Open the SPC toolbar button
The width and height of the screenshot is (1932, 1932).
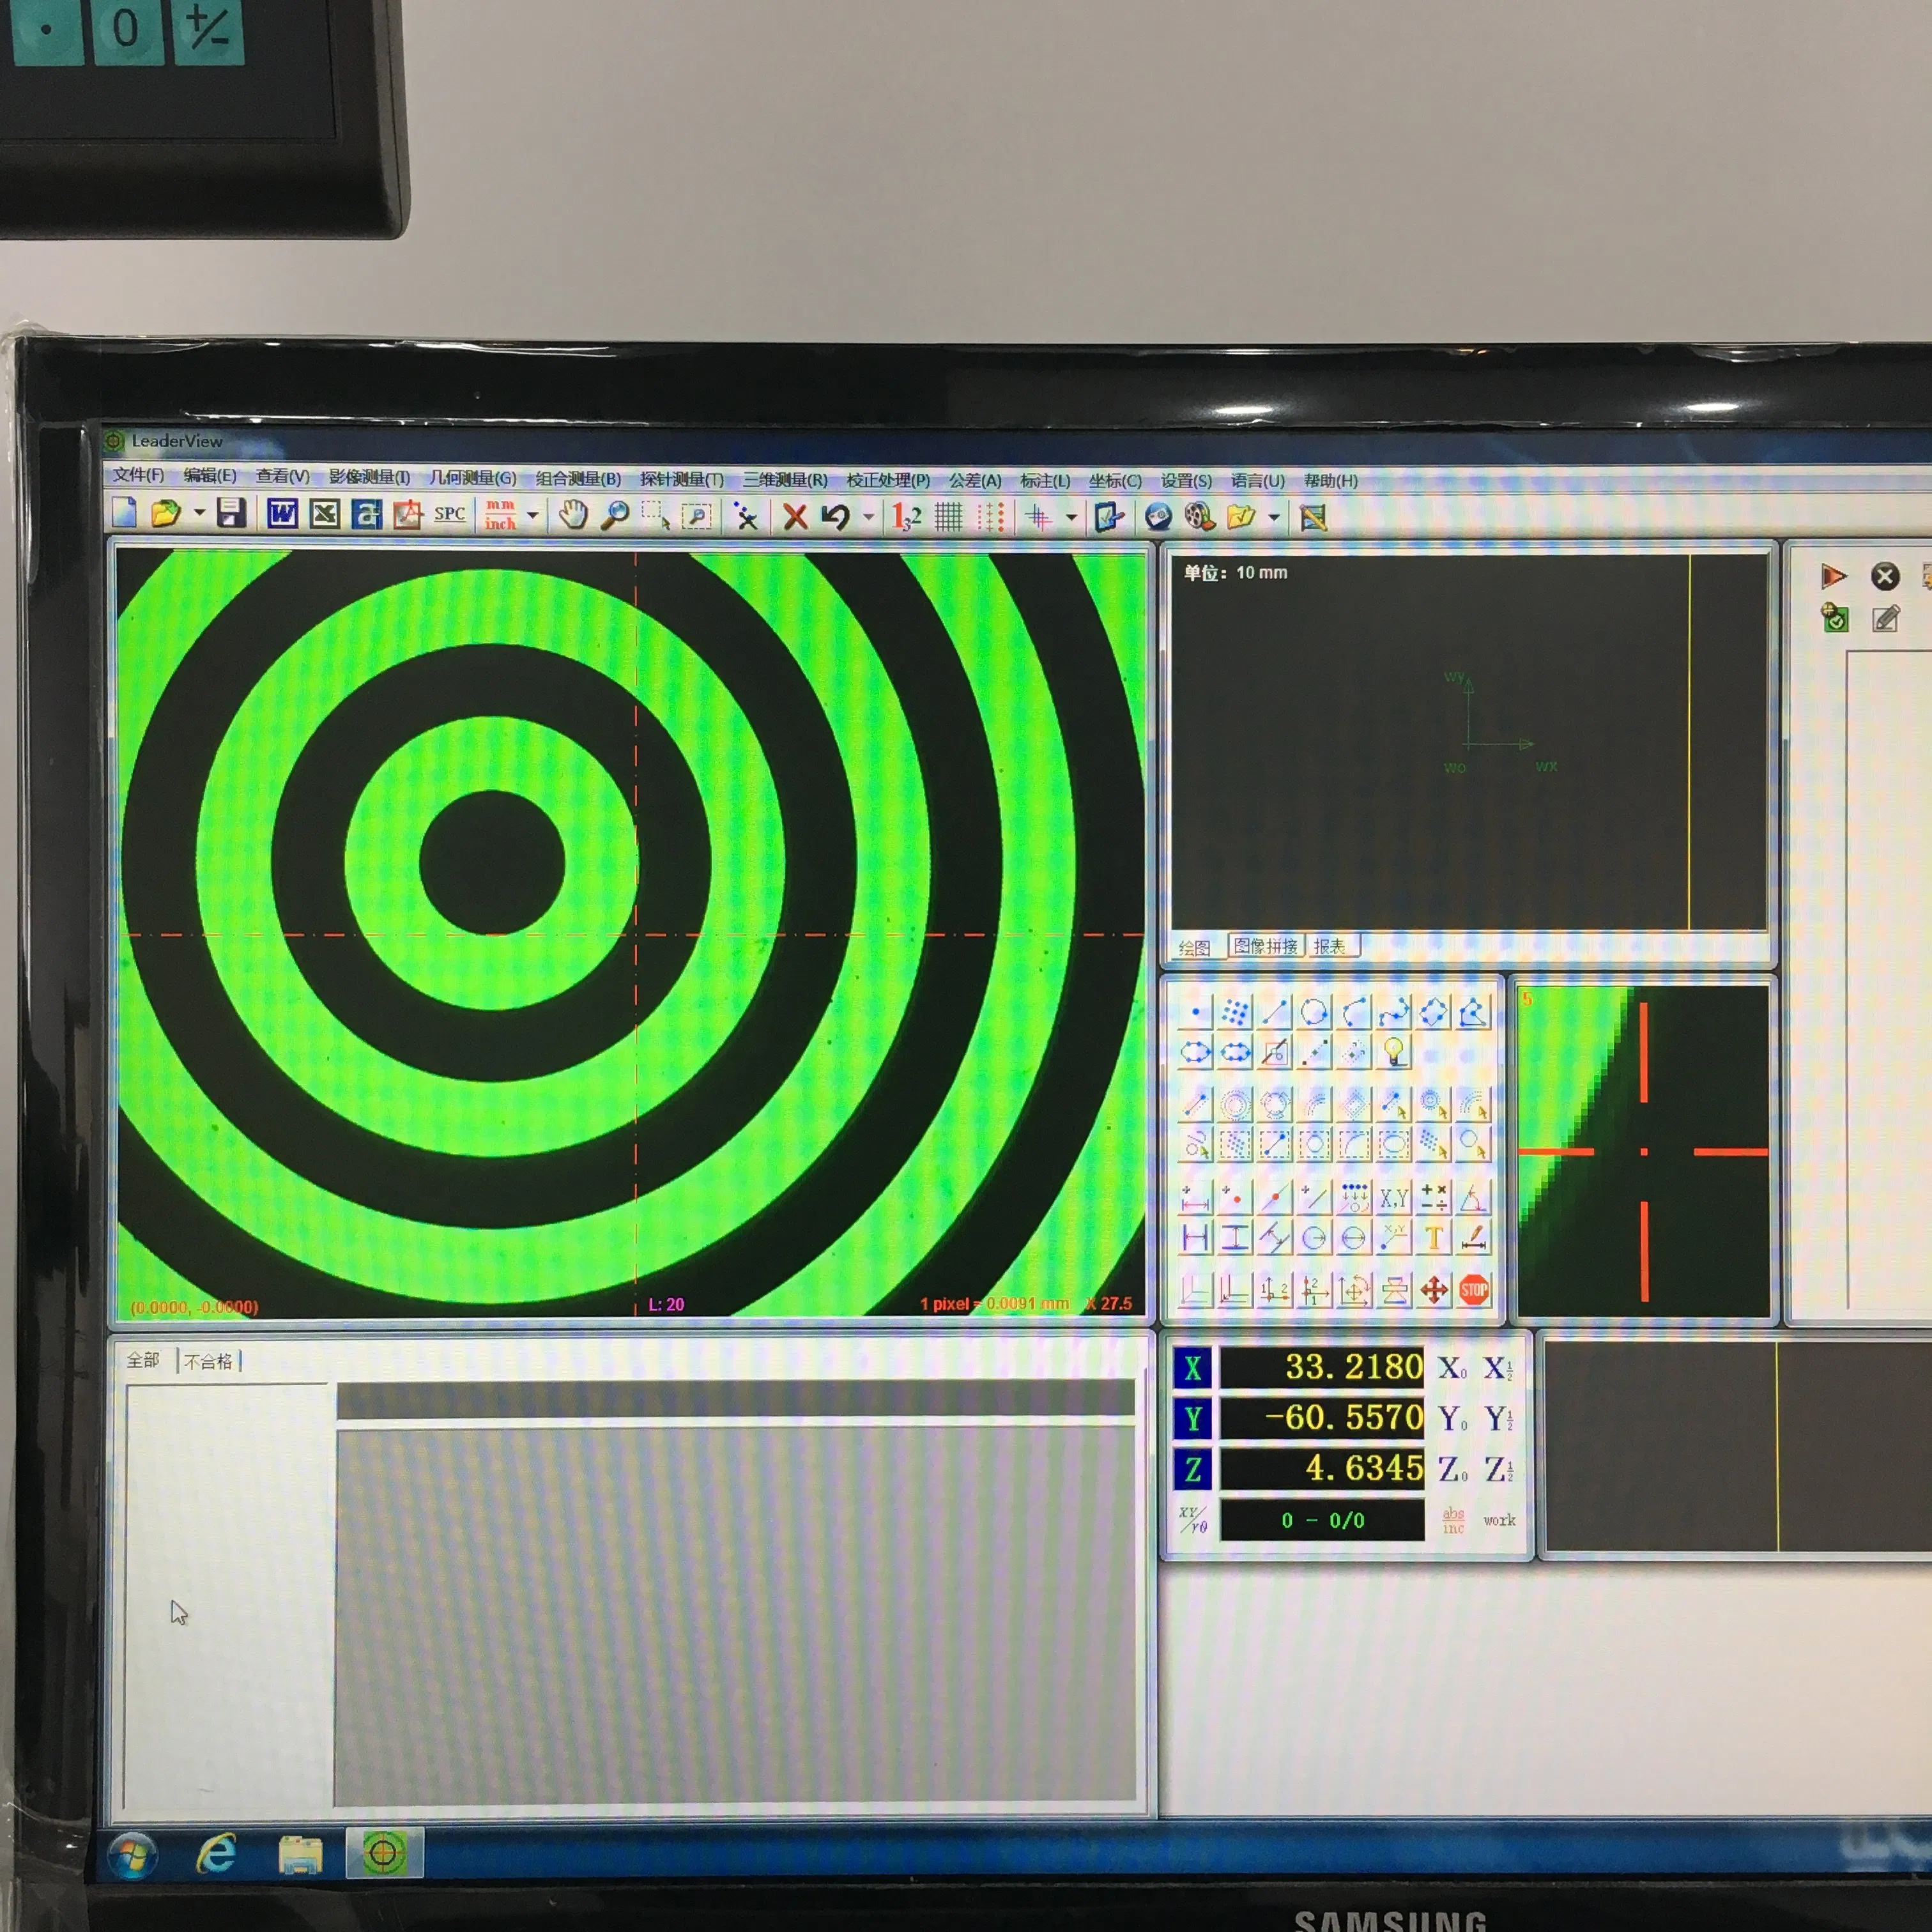click(x=449, y=514)
